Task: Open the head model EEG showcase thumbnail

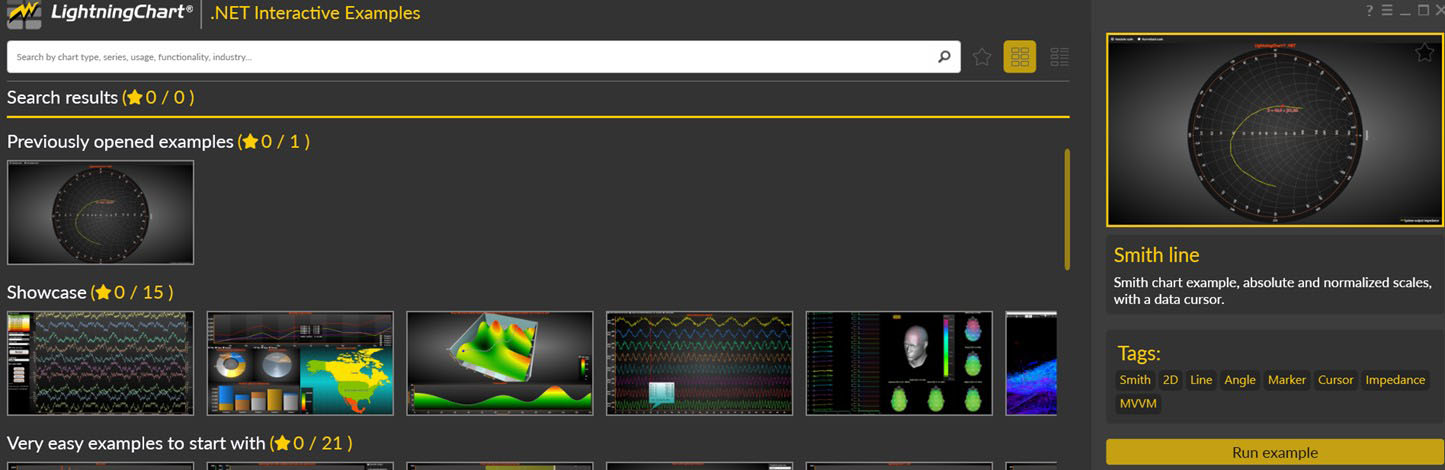Action: pos(899,363)
